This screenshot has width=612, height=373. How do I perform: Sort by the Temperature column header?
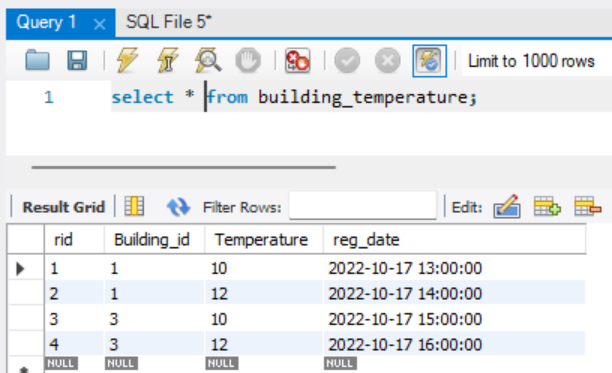pos(264,240)
